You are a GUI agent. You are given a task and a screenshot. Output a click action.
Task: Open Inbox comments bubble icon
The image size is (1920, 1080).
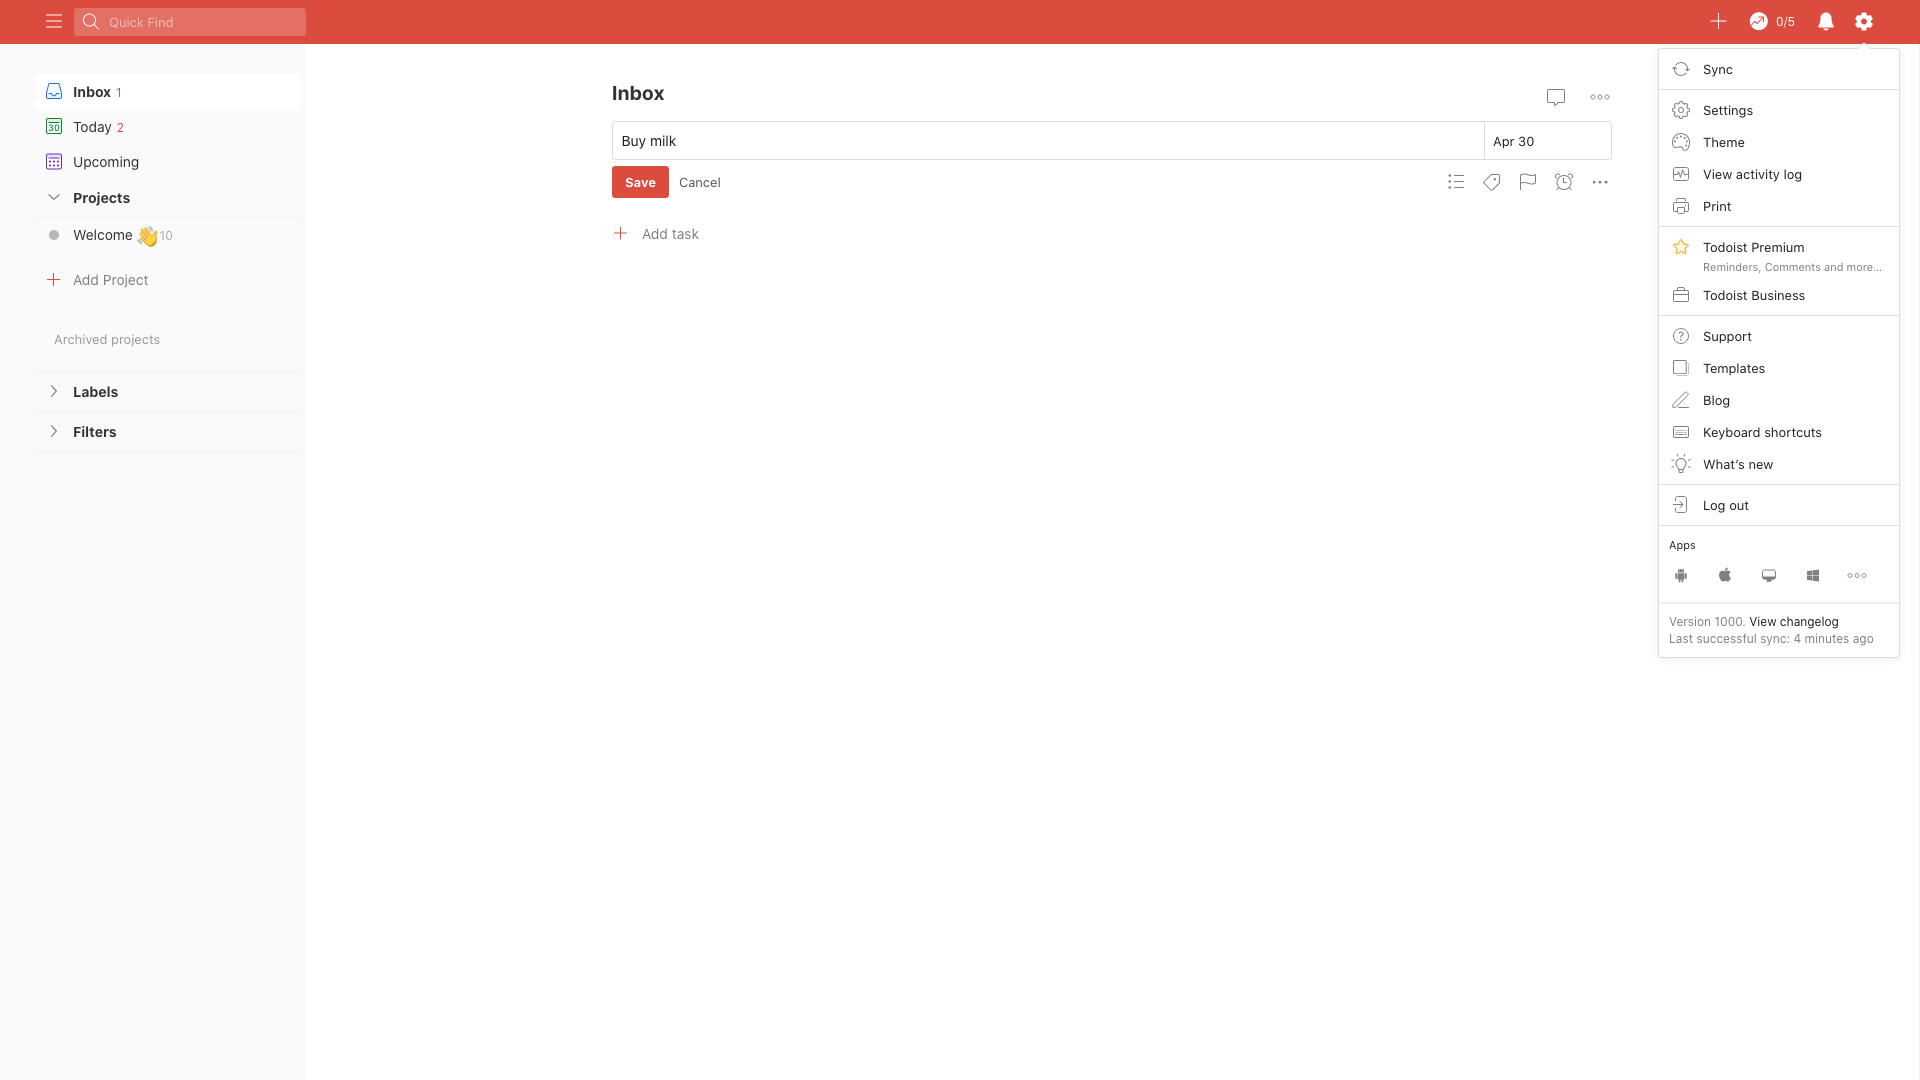(1555, 97)
